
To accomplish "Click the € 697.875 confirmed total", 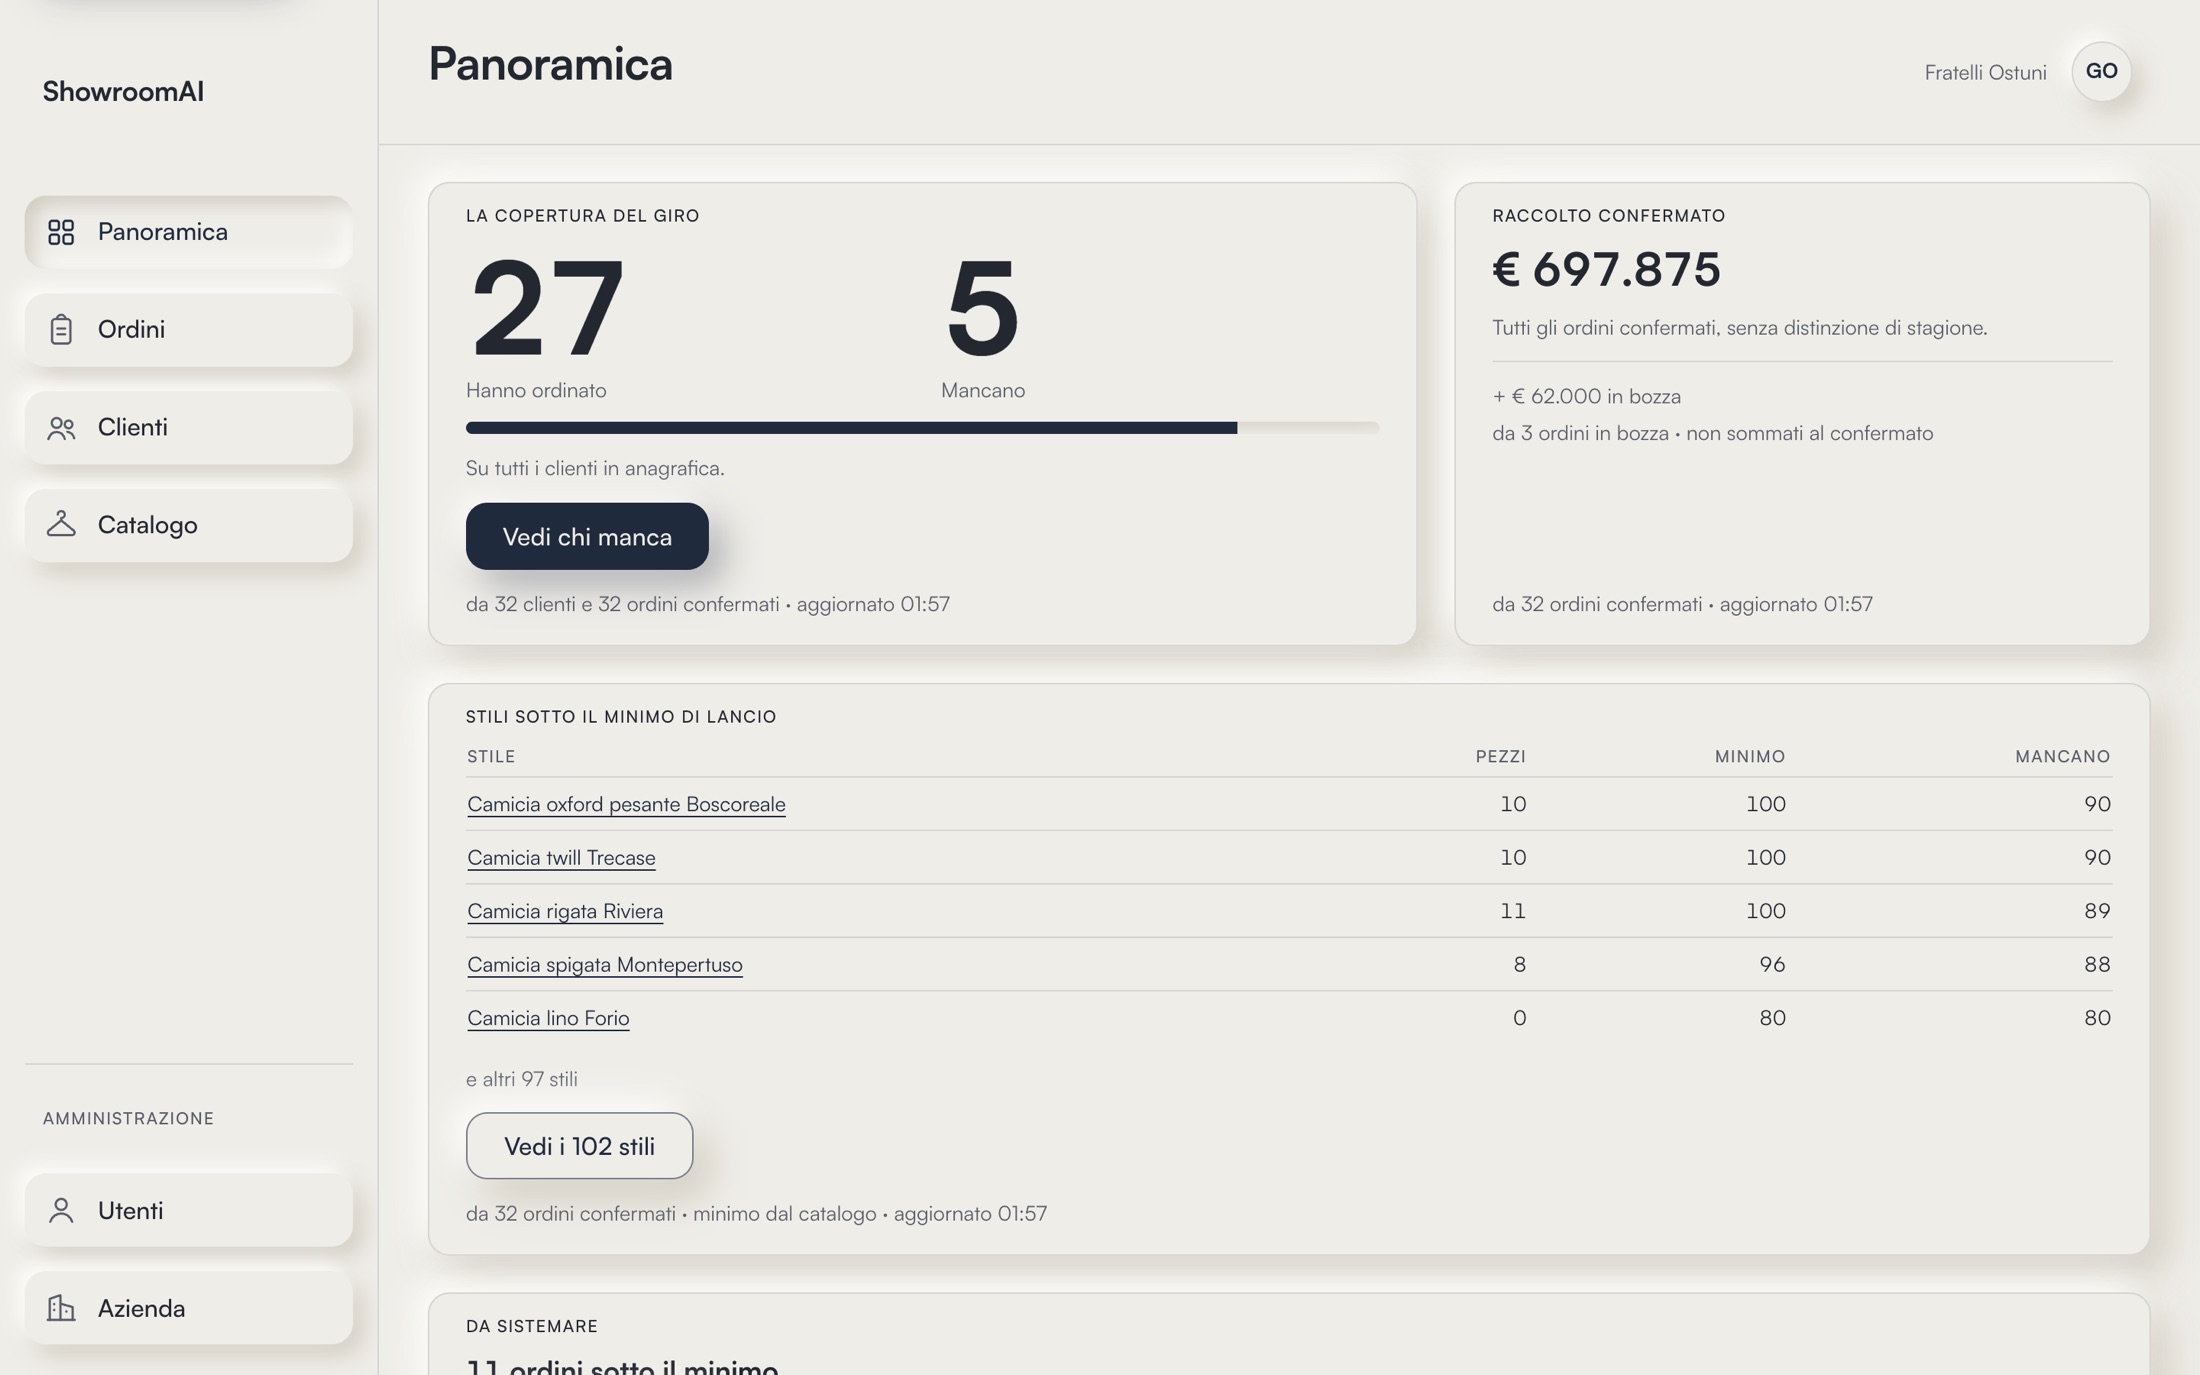I will [1606, 269].
